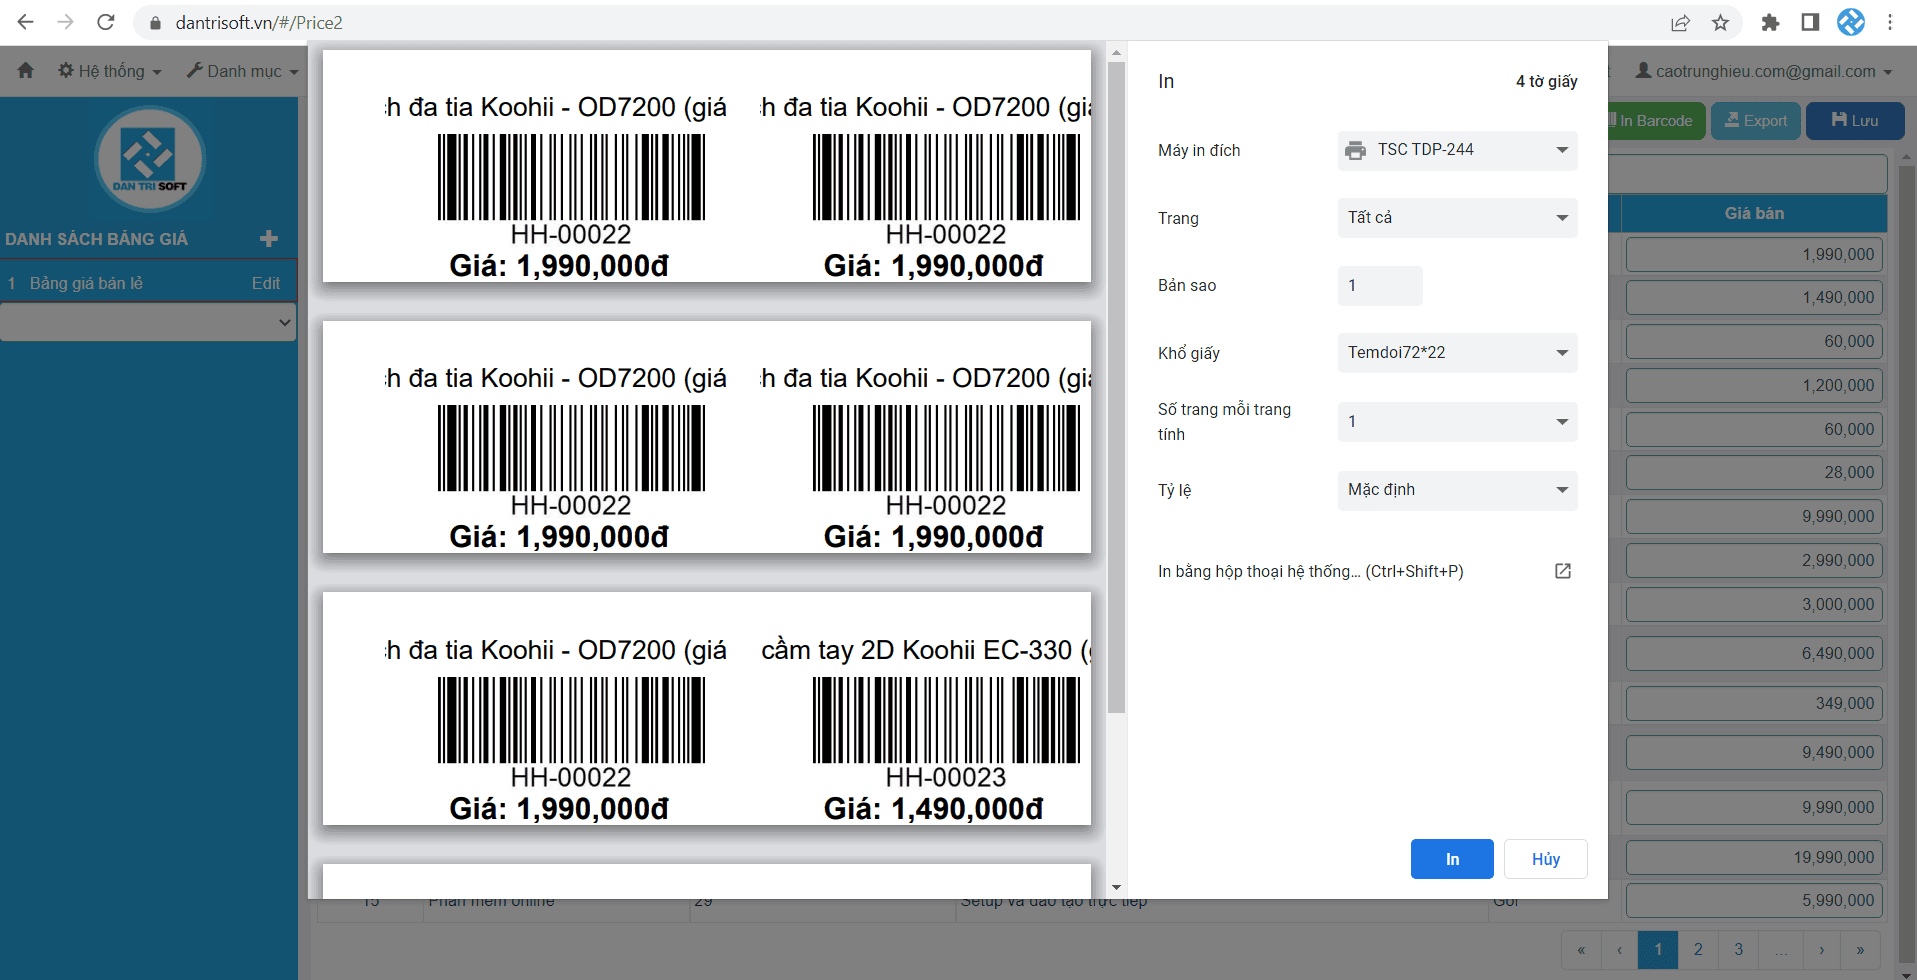This screenshot has height=980, width=1917.
Task: Open the caotrunghieu.com@gmail.com account menu
Action: point(1764,71)
